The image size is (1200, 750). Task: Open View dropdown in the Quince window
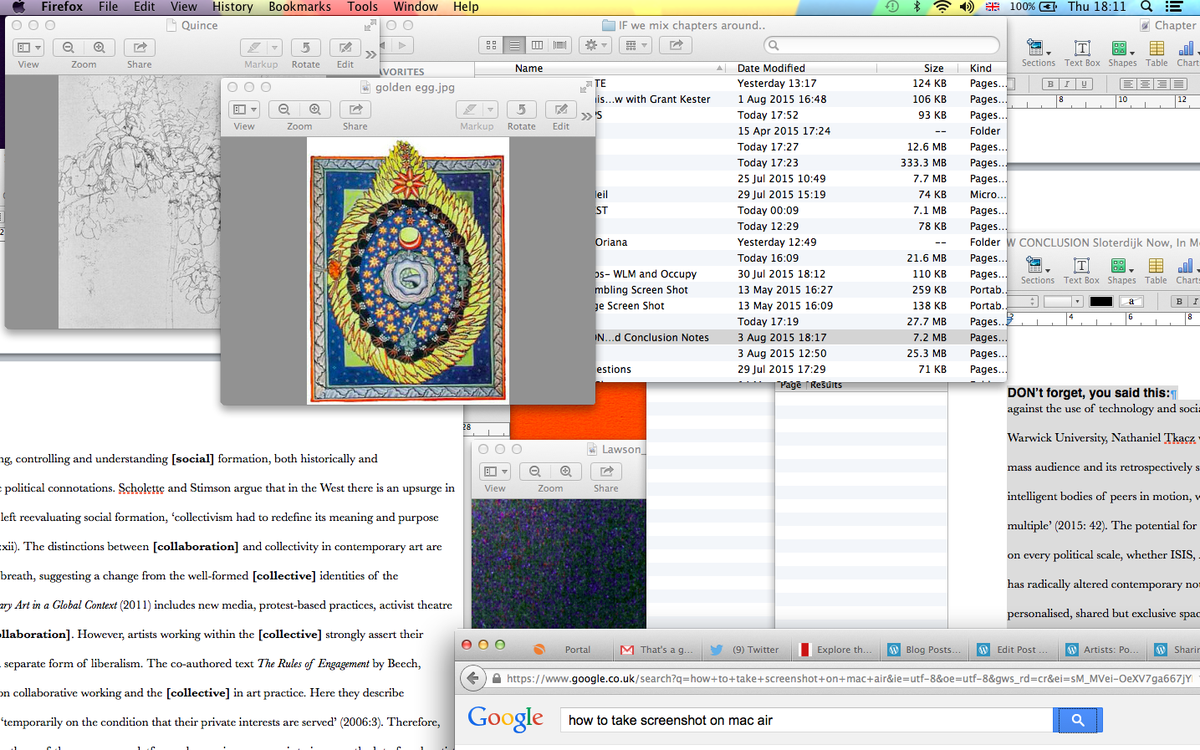point(28,47)
